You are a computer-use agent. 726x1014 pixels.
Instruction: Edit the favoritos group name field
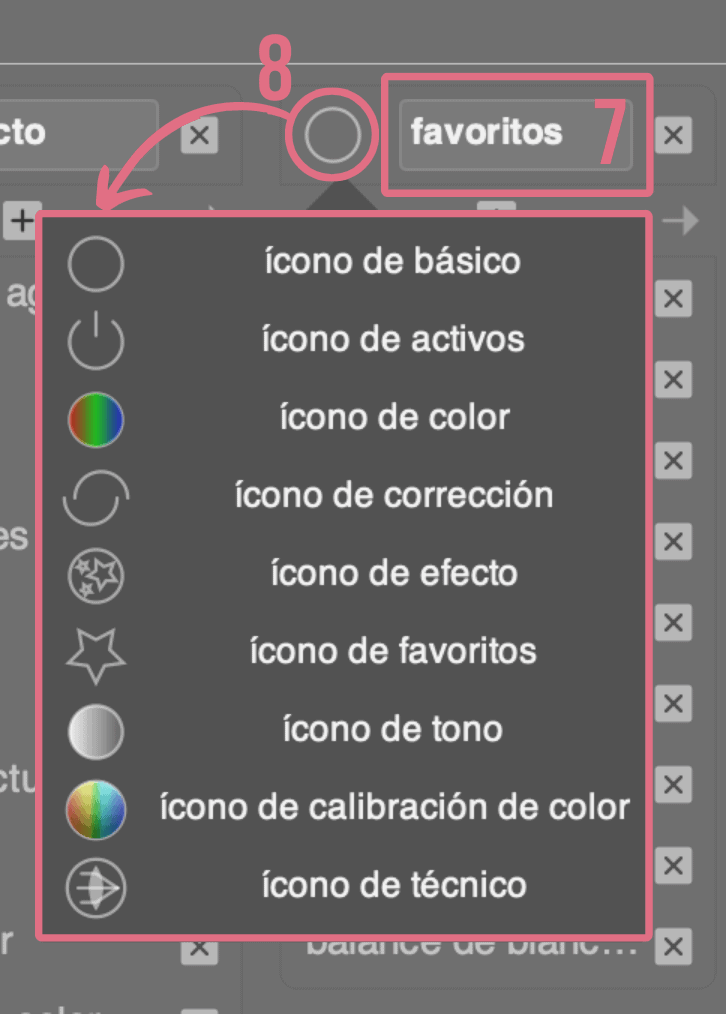point(515,135)
